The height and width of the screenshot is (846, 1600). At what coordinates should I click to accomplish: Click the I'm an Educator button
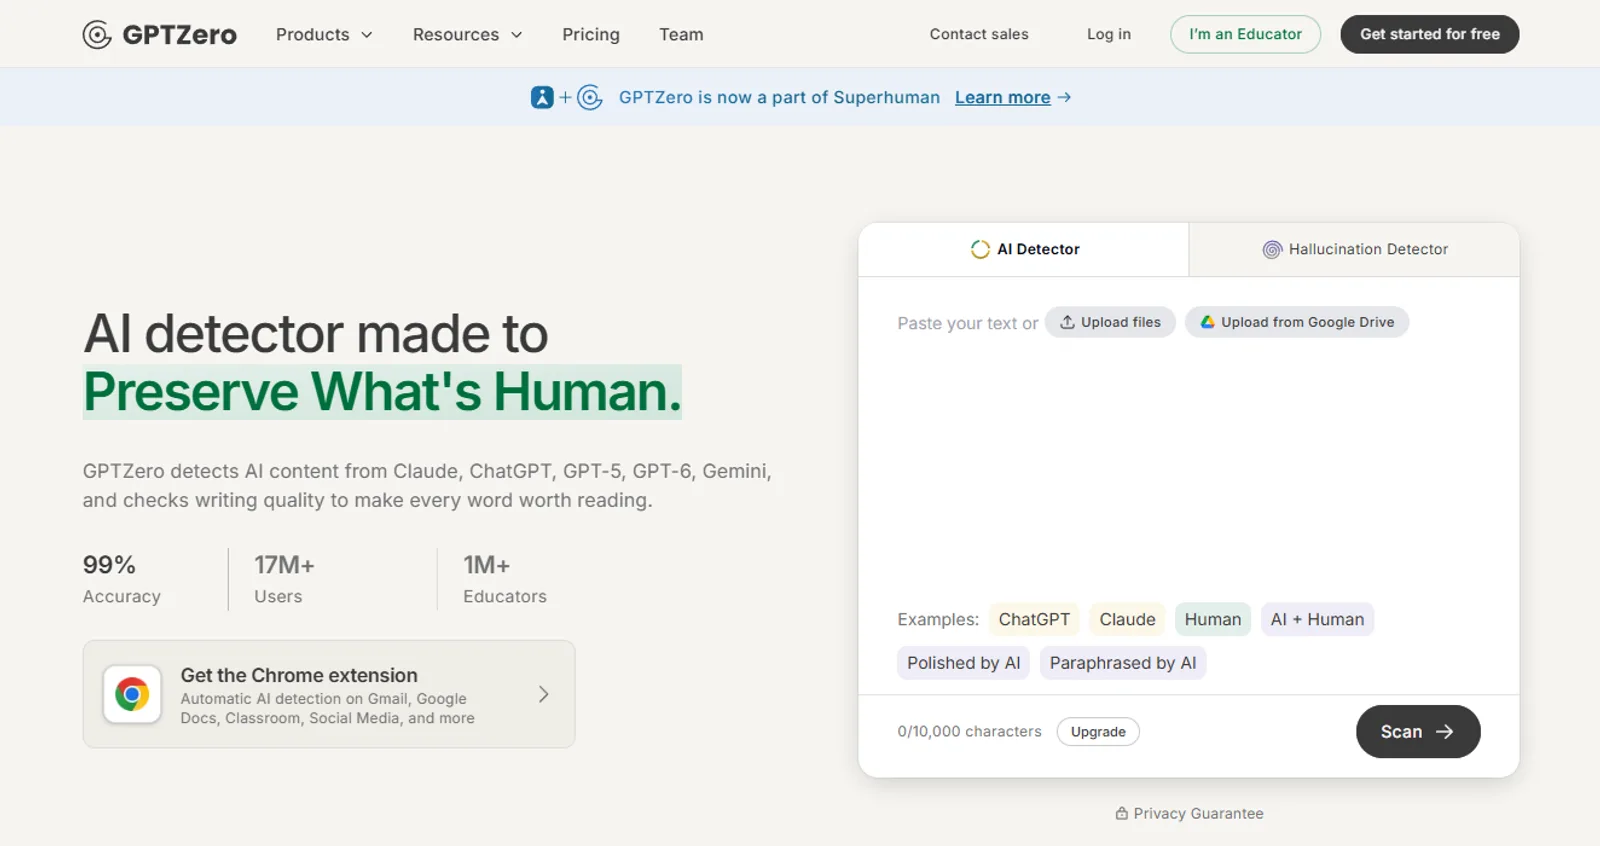[x=1245, y=34]
